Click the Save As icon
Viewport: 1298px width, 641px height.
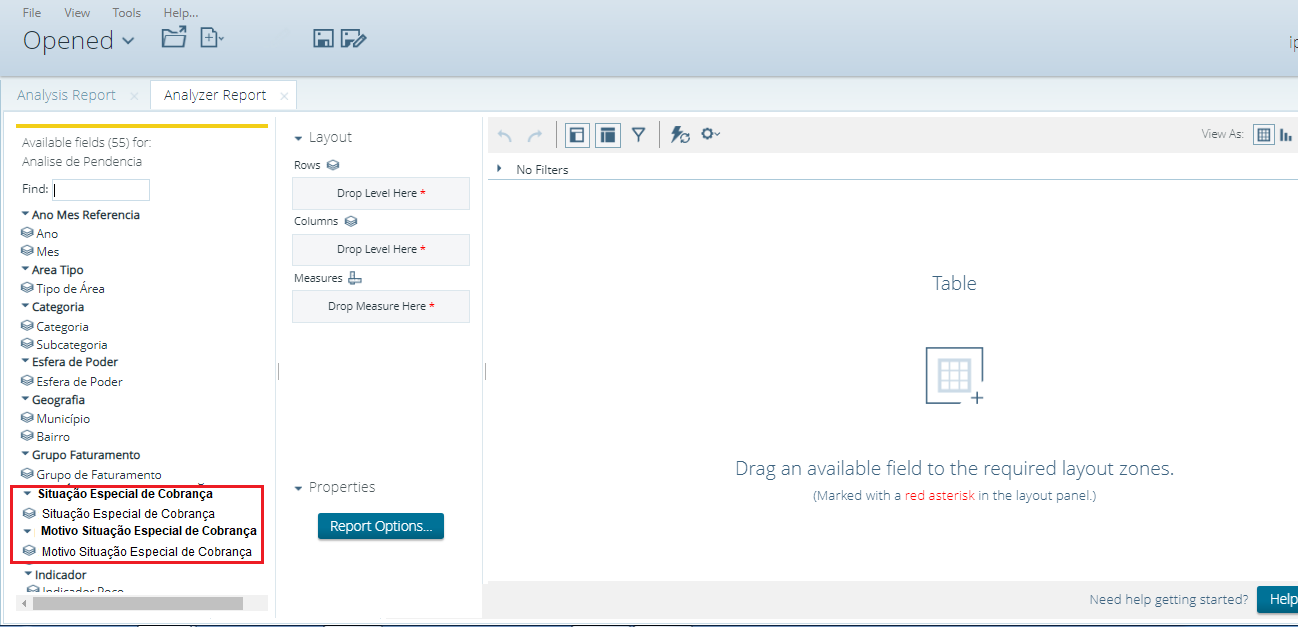point(352,37)
